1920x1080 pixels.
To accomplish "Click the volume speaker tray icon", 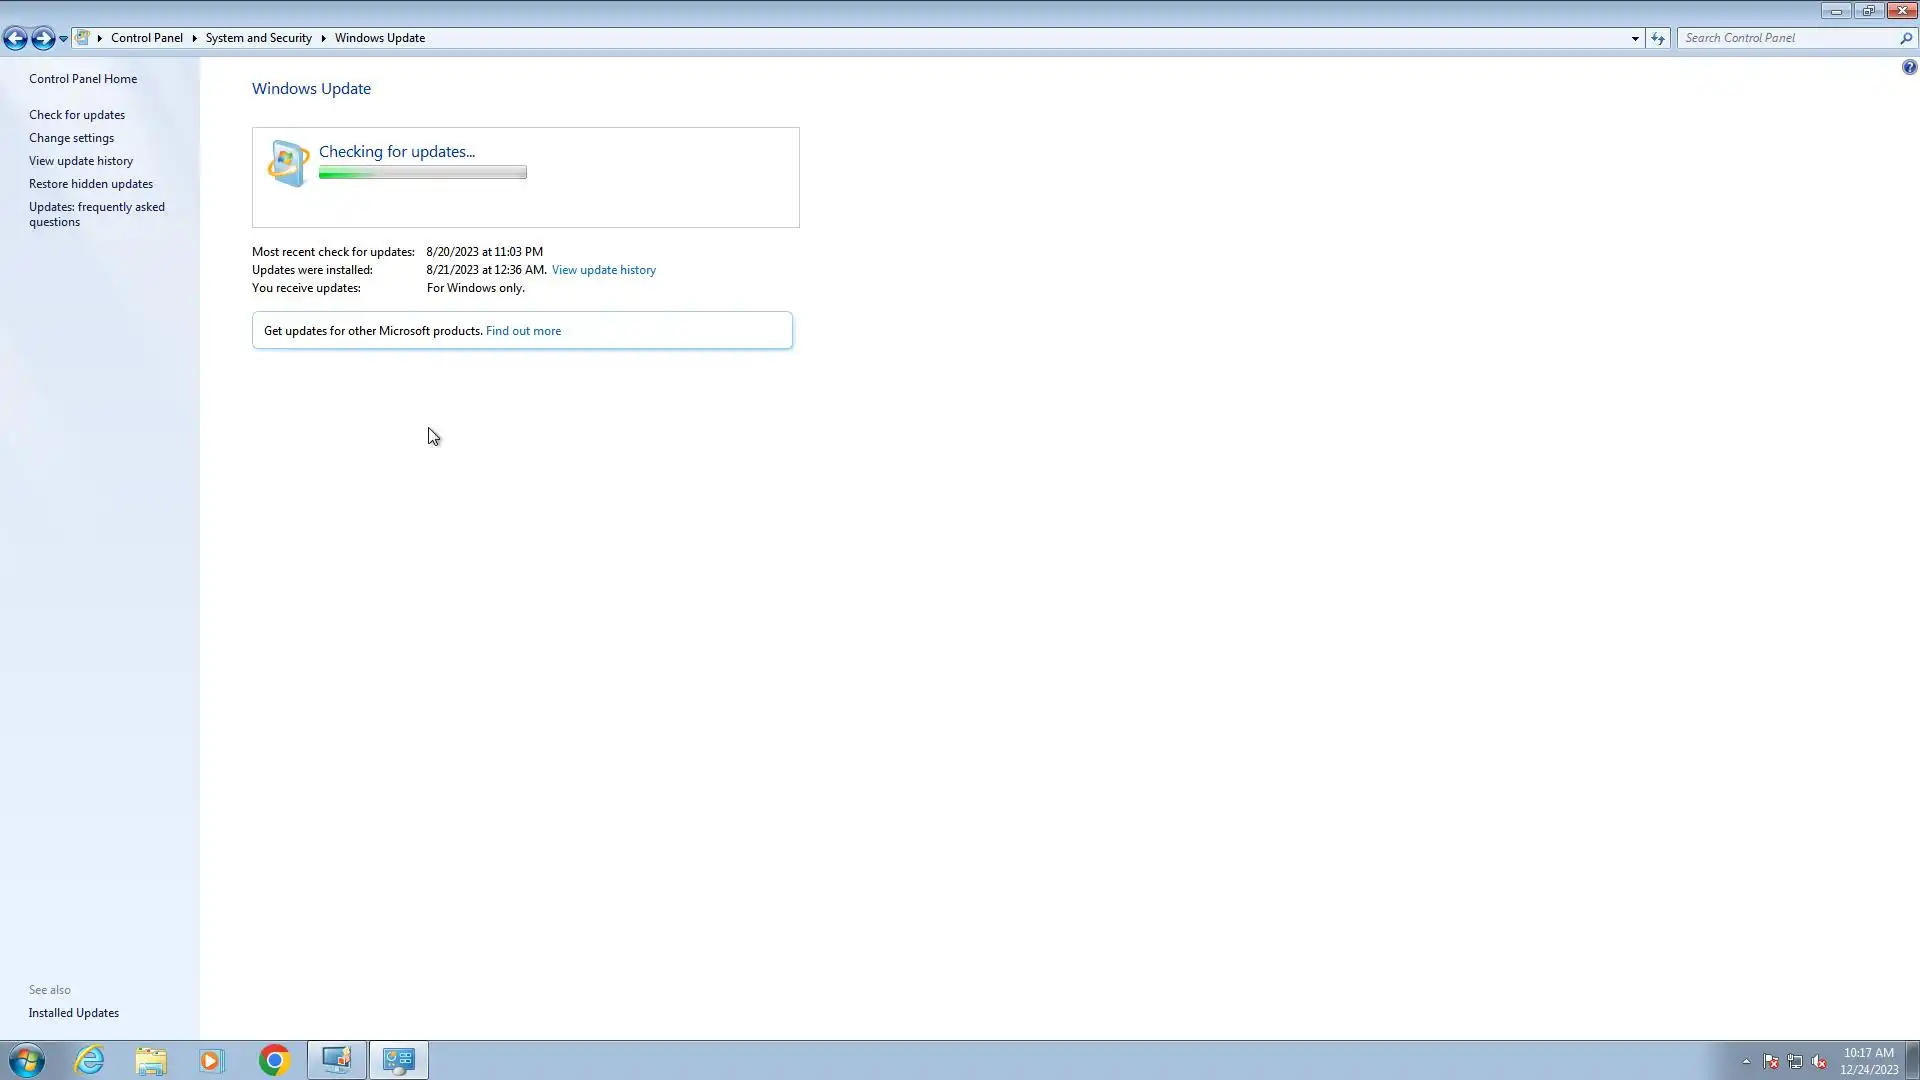I will click(1819, 1062).
